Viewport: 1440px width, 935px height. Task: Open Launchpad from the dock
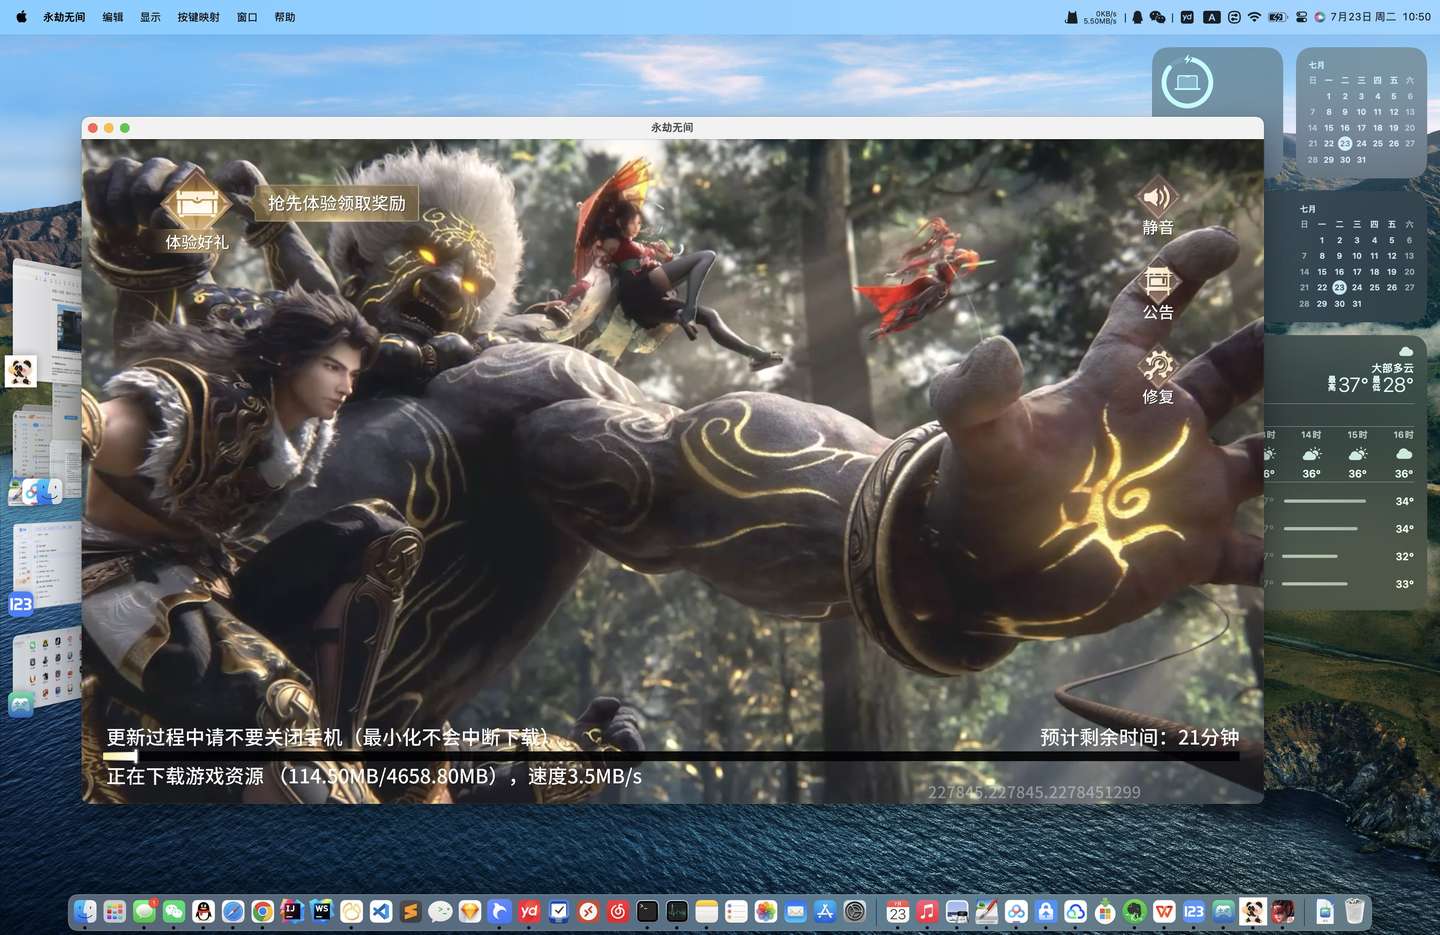pyautogui.click(x=115, y=911)
